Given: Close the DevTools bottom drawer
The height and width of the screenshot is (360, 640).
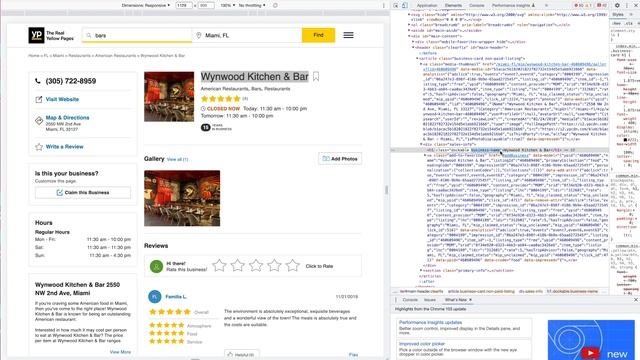Looking at the screenshot, I should (x=636, y=300).
